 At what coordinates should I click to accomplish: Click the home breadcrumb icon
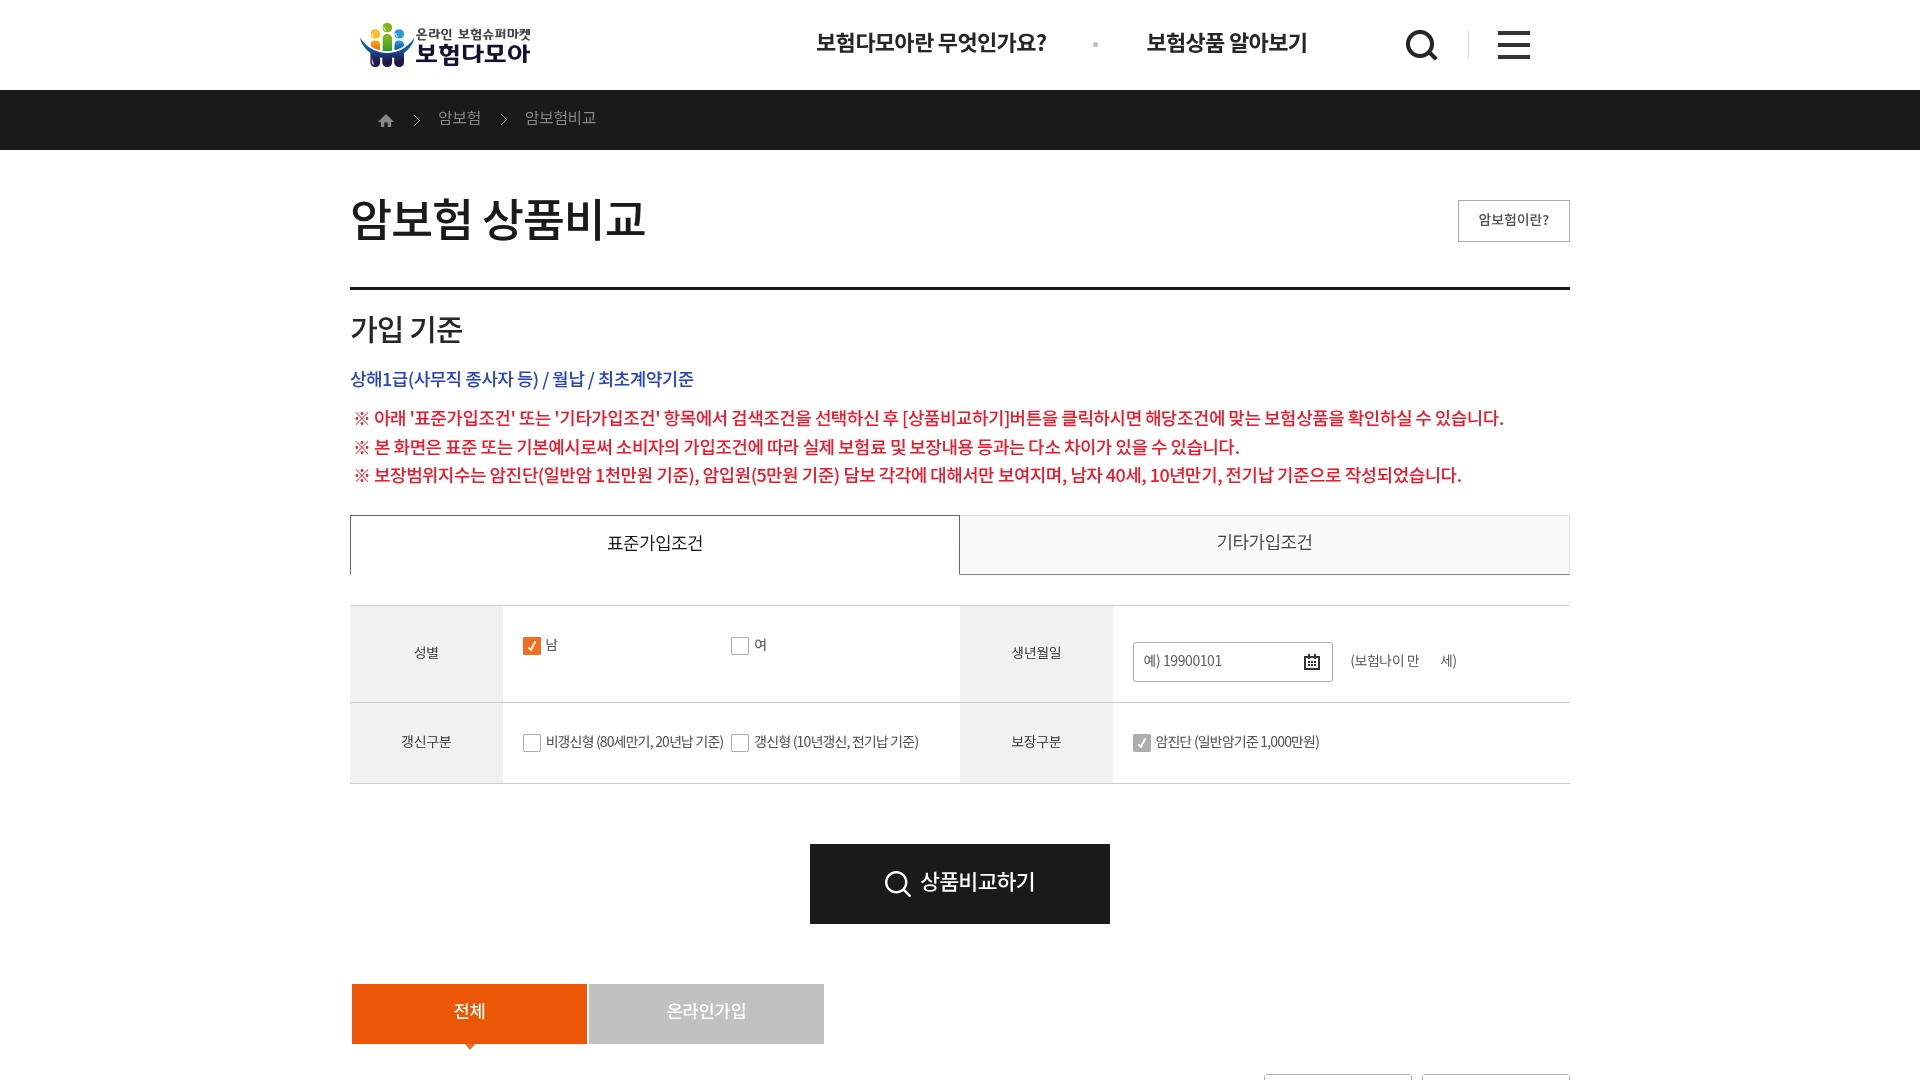tap(386, 121)
